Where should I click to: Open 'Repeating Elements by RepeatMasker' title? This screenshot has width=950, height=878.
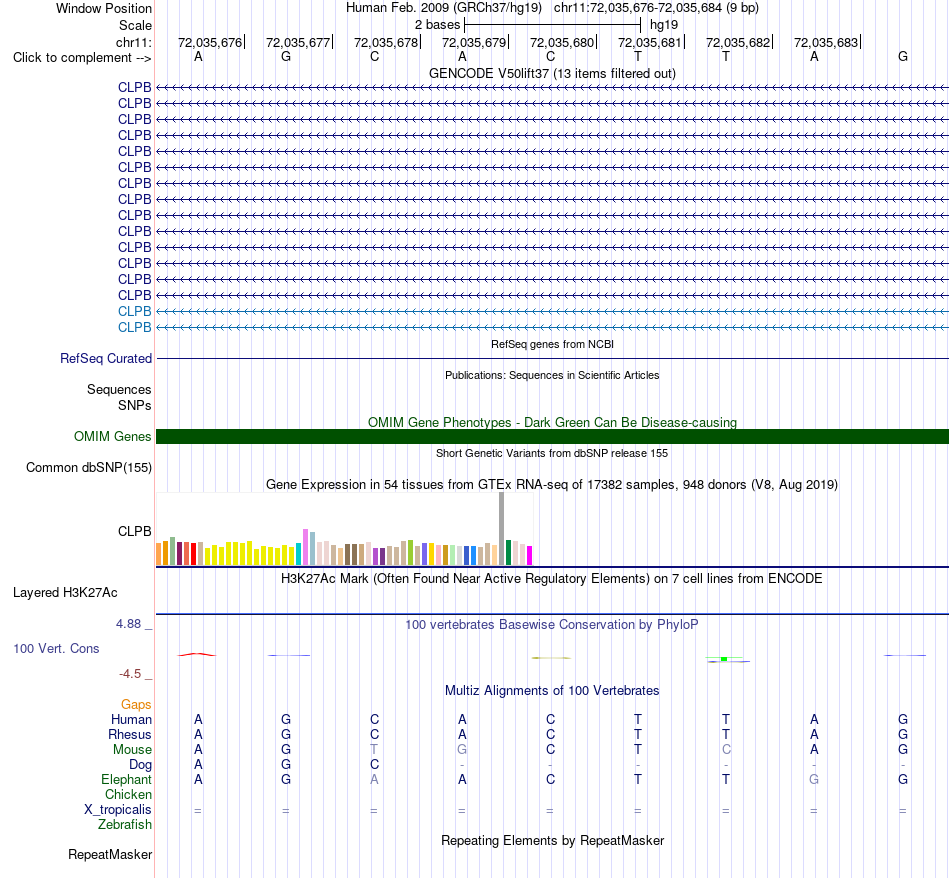click(552, 841)
